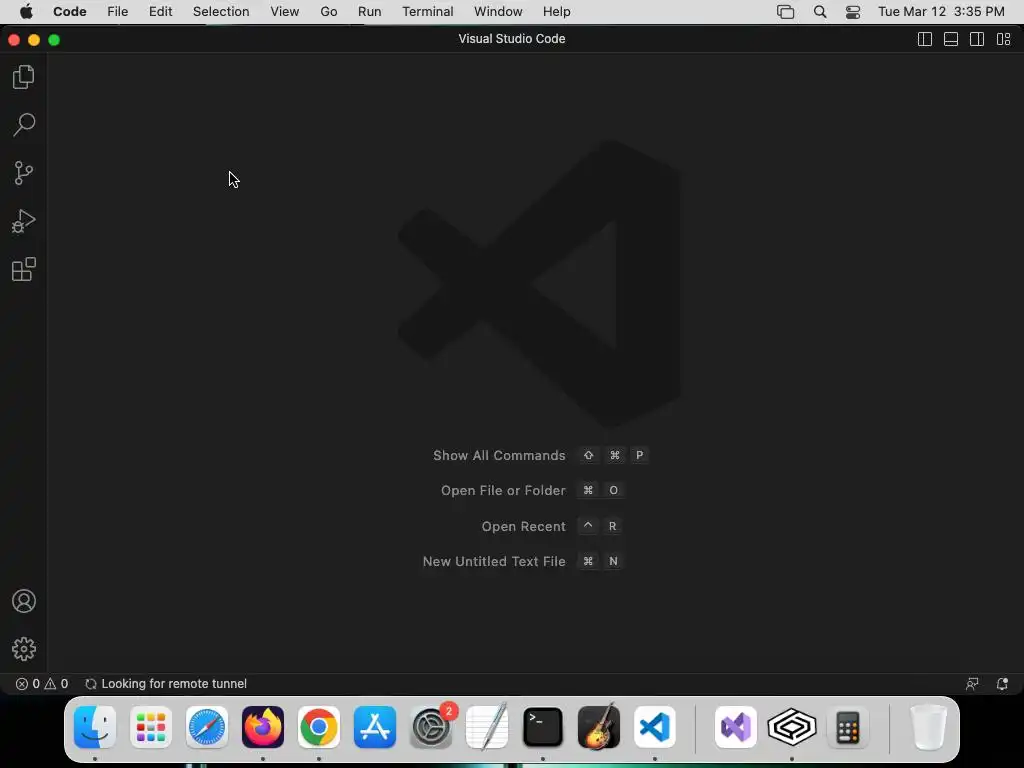Viewport: 1024px width, 768px height.
Task: Open the Extensions view
Action: [24, 269]
